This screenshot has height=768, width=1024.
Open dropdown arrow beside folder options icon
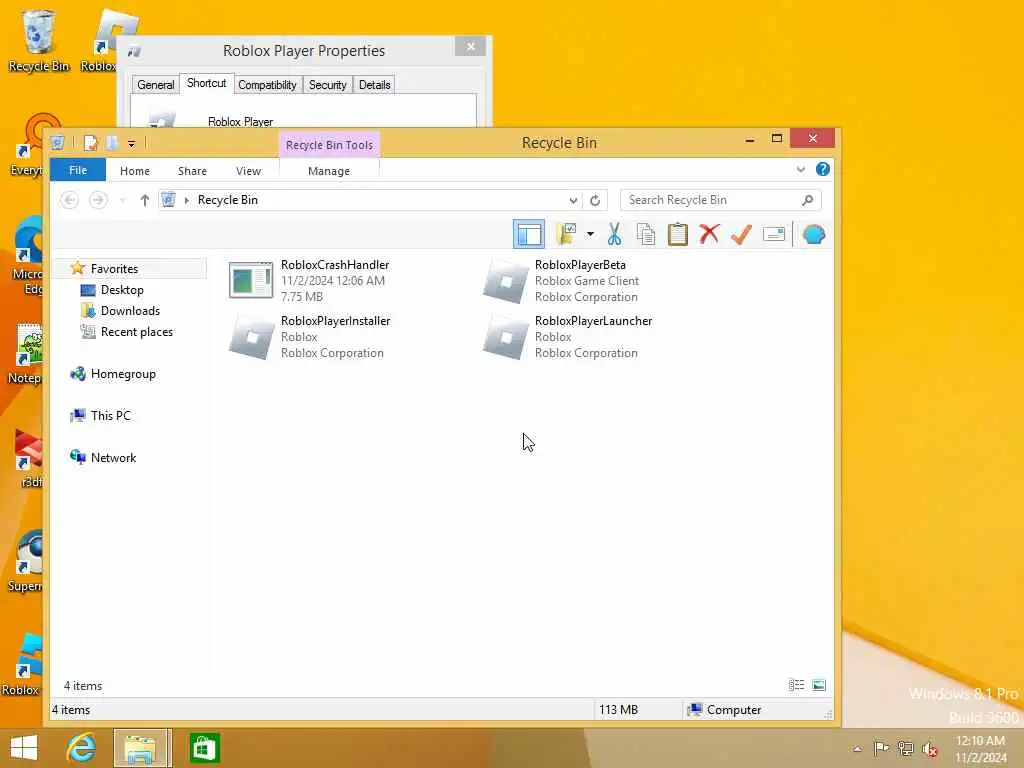590,234
